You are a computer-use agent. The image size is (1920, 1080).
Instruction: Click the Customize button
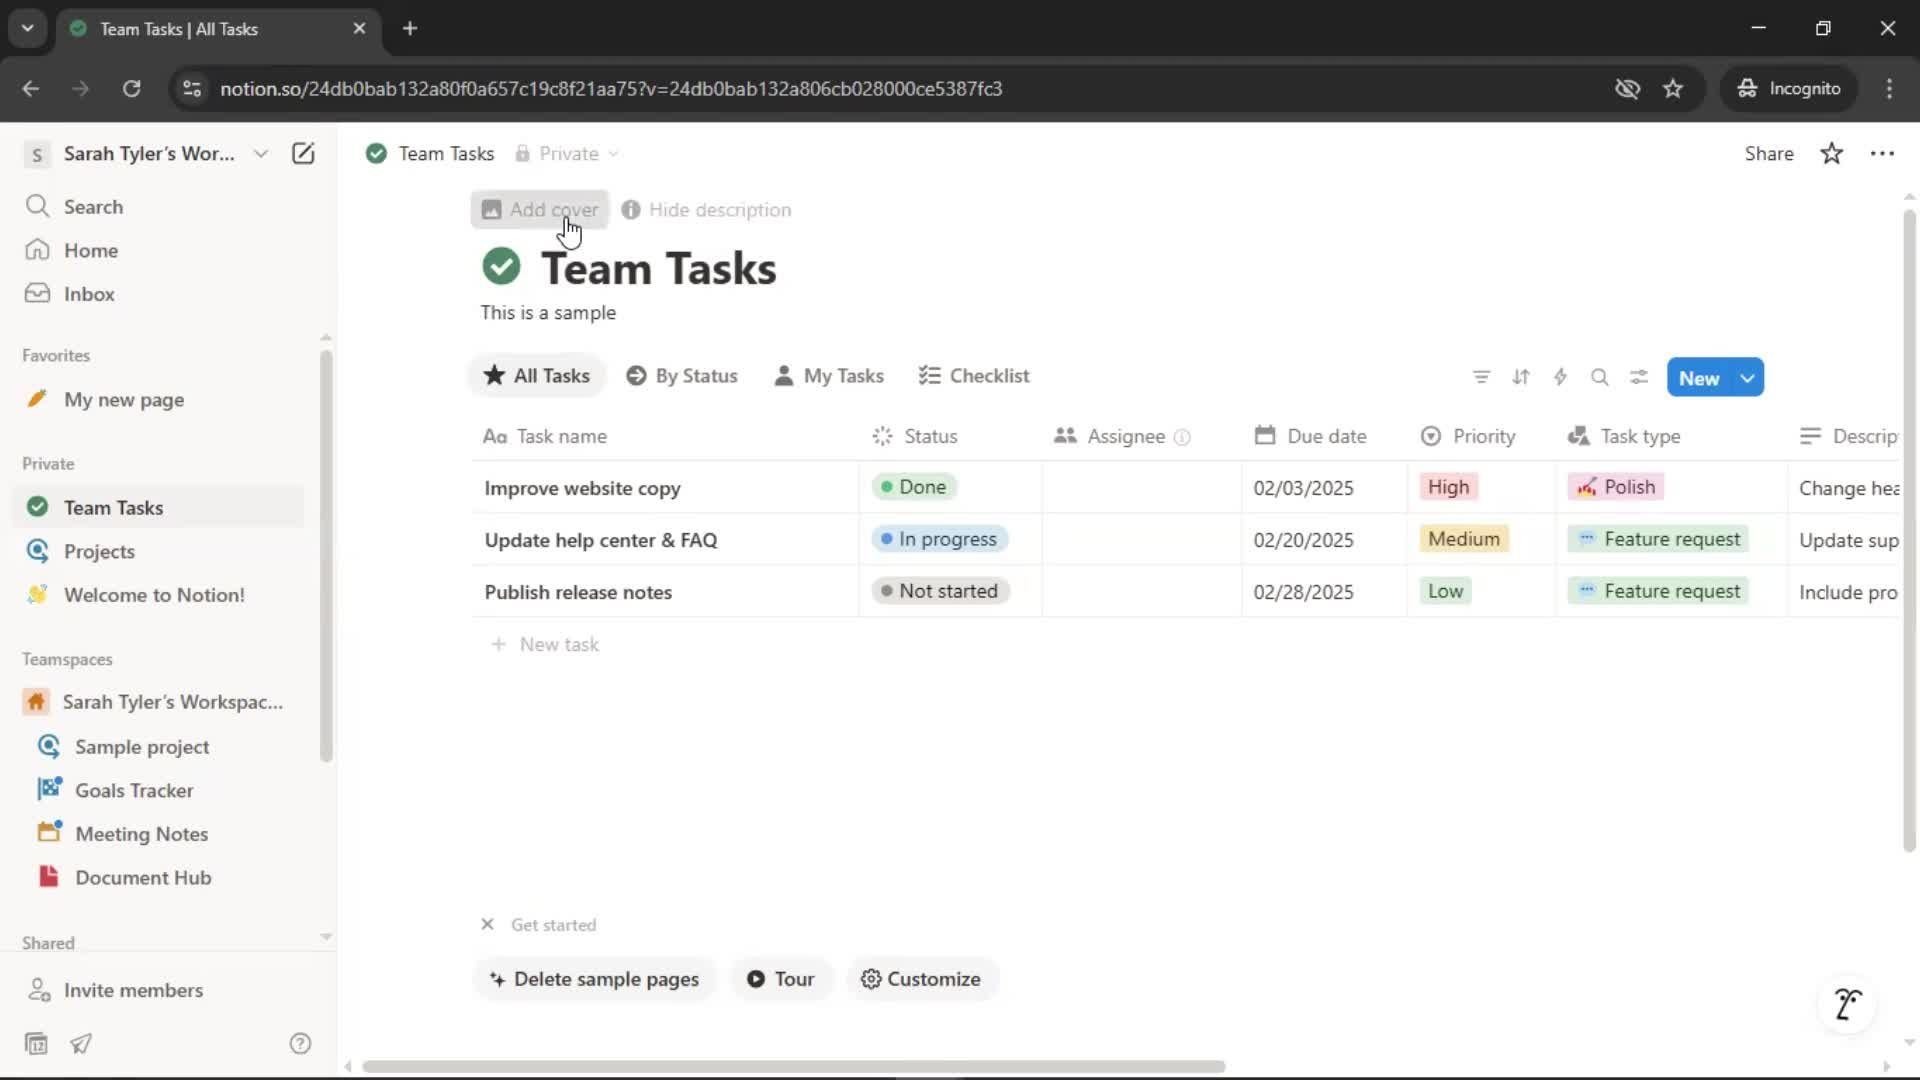921,979
